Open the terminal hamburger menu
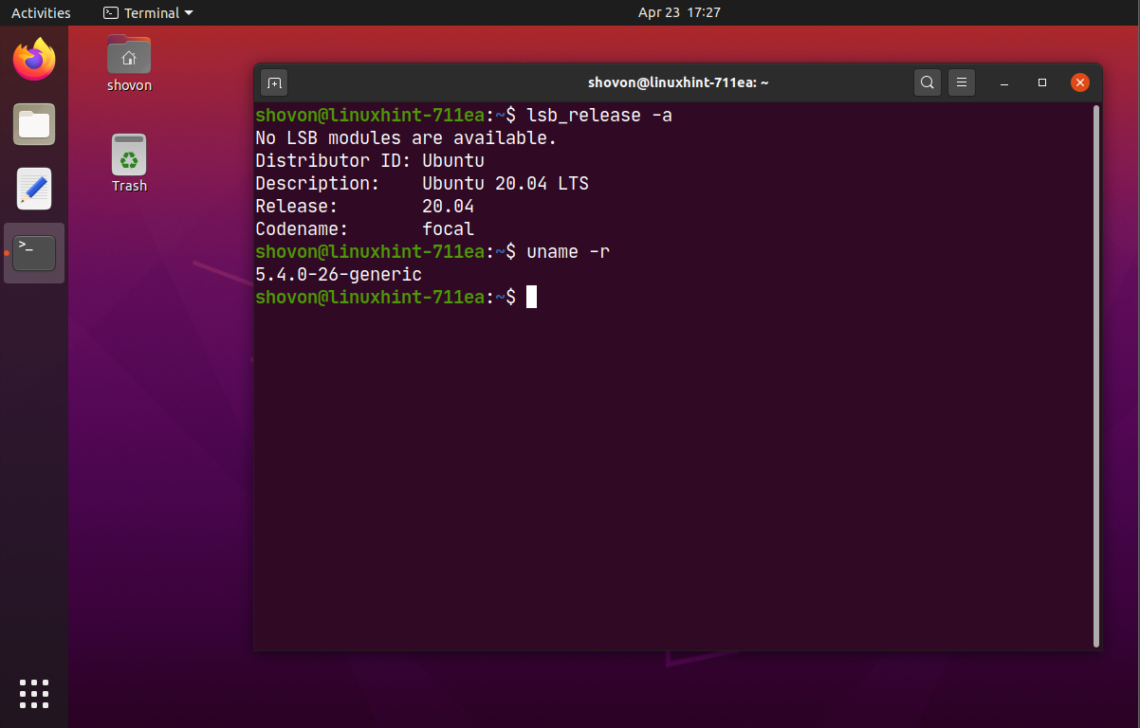The image size is (1140, 728). pos(961,82)
